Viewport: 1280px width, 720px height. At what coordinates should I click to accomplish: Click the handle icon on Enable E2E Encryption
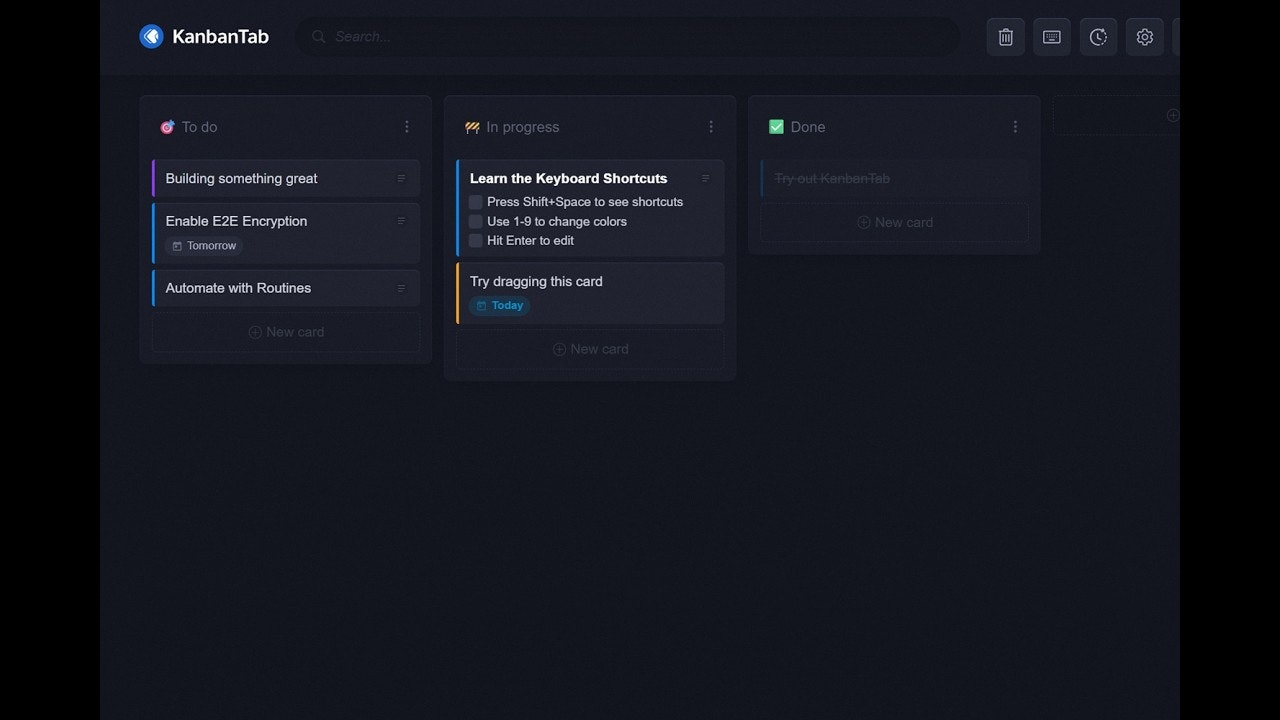[x=401, y=221]
